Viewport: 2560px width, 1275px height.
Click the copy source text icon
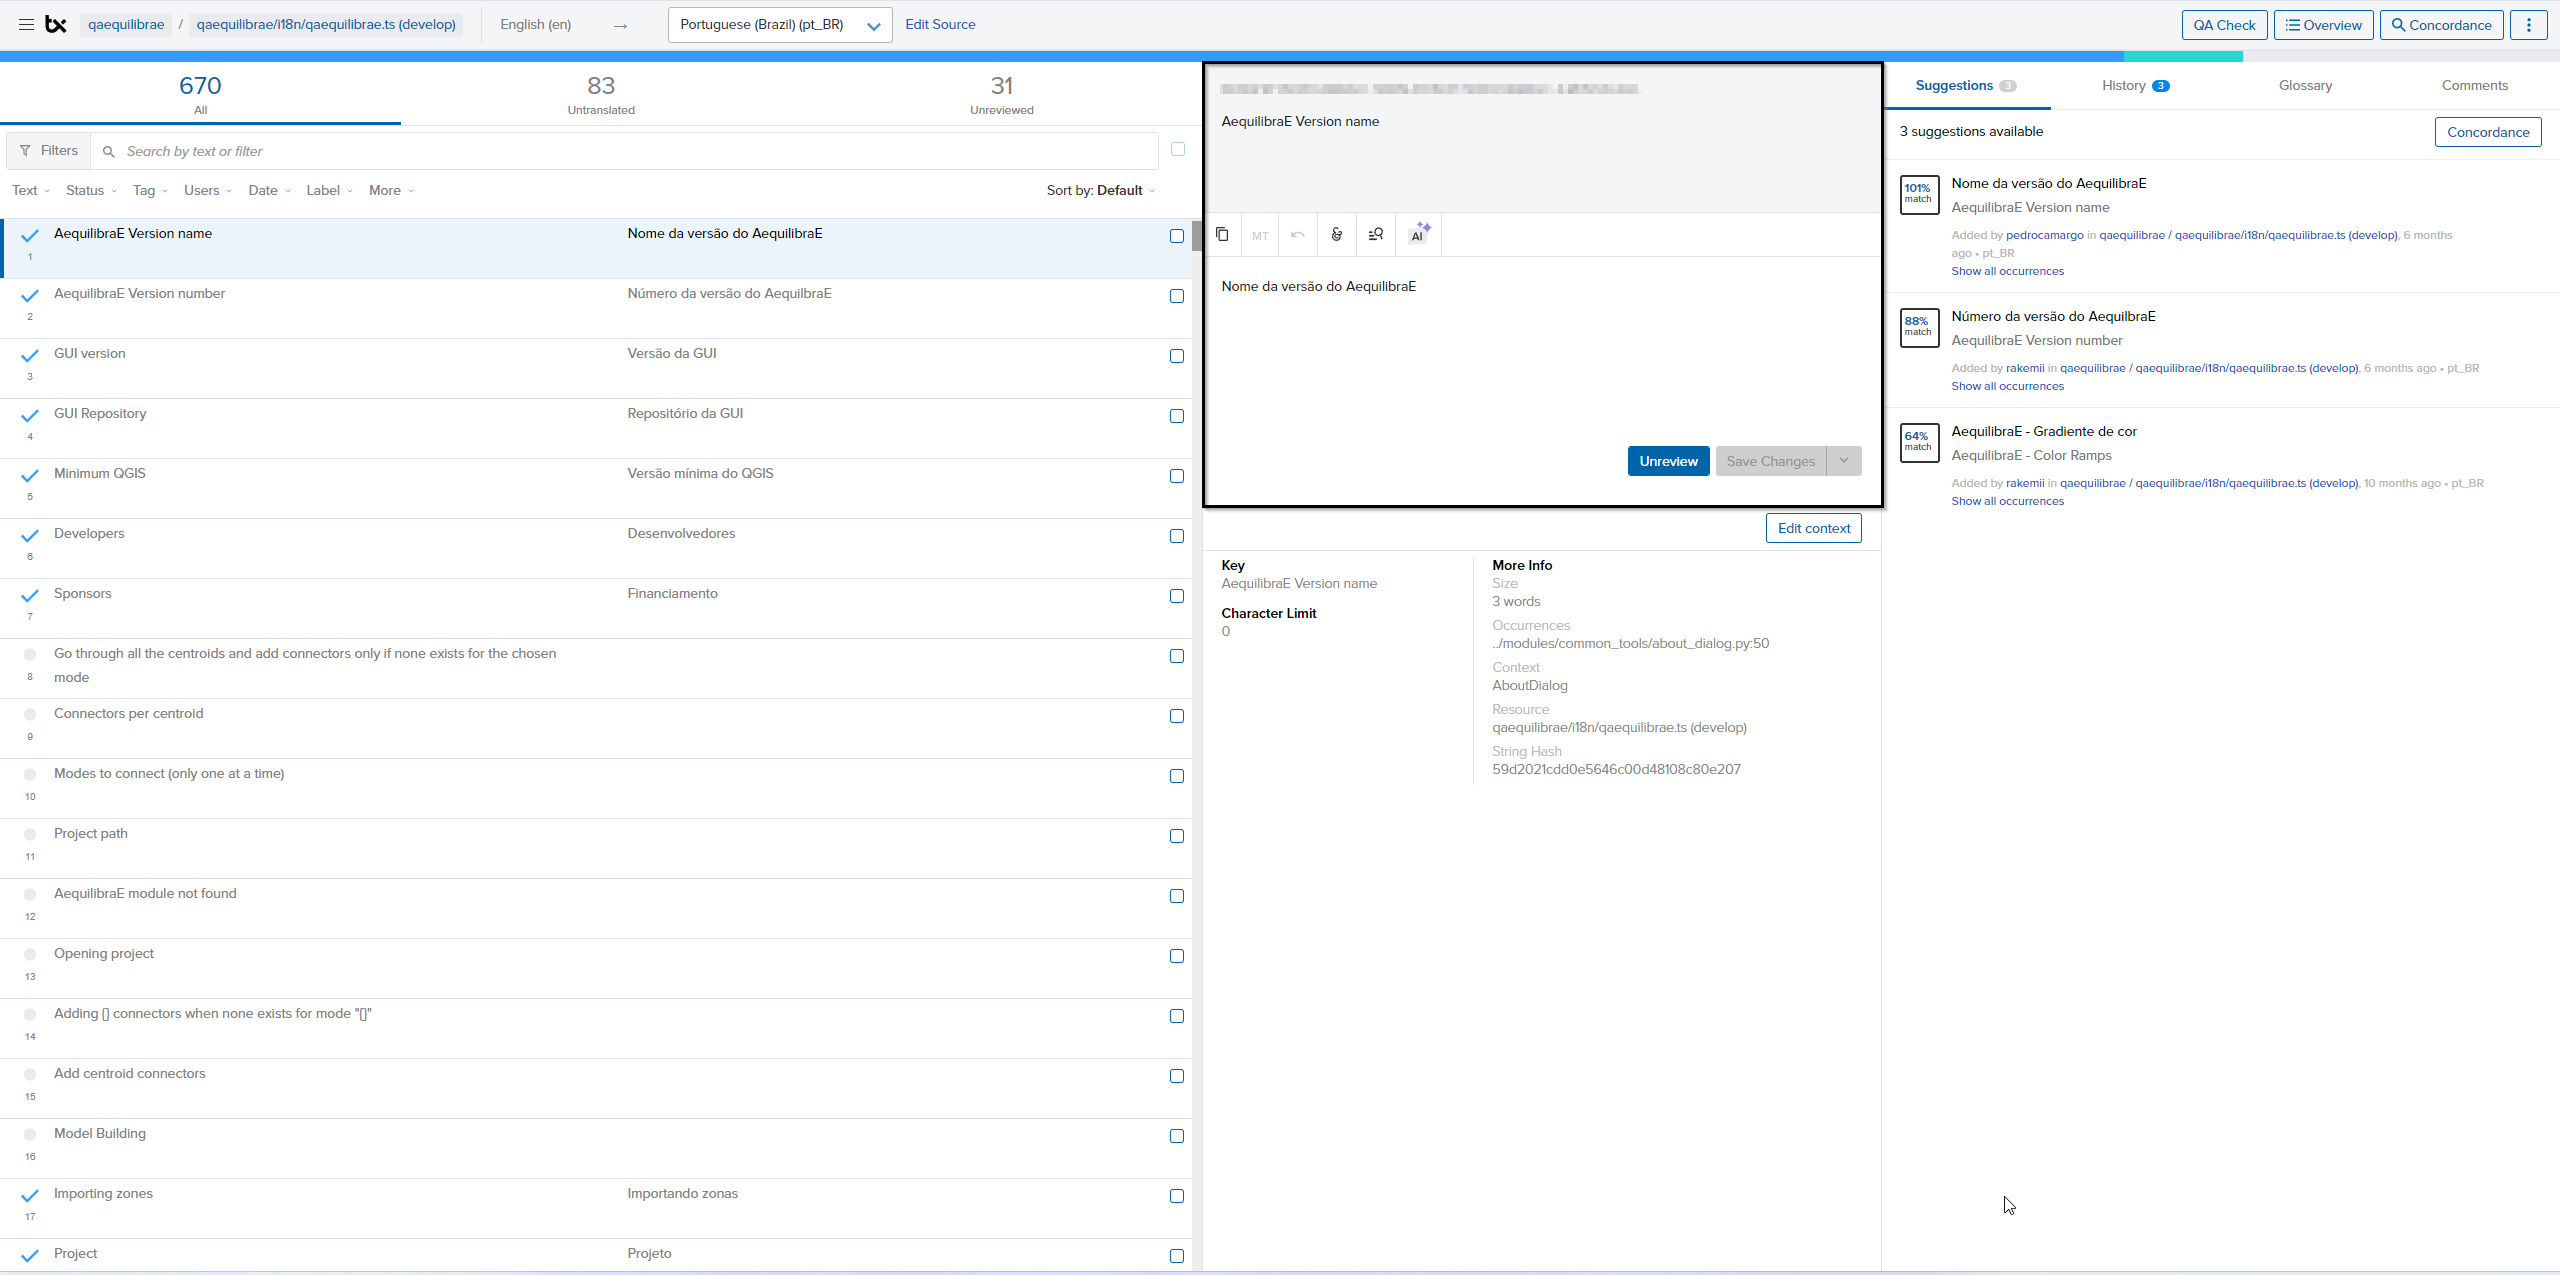pyautogui.click(x=1222, y=234)
